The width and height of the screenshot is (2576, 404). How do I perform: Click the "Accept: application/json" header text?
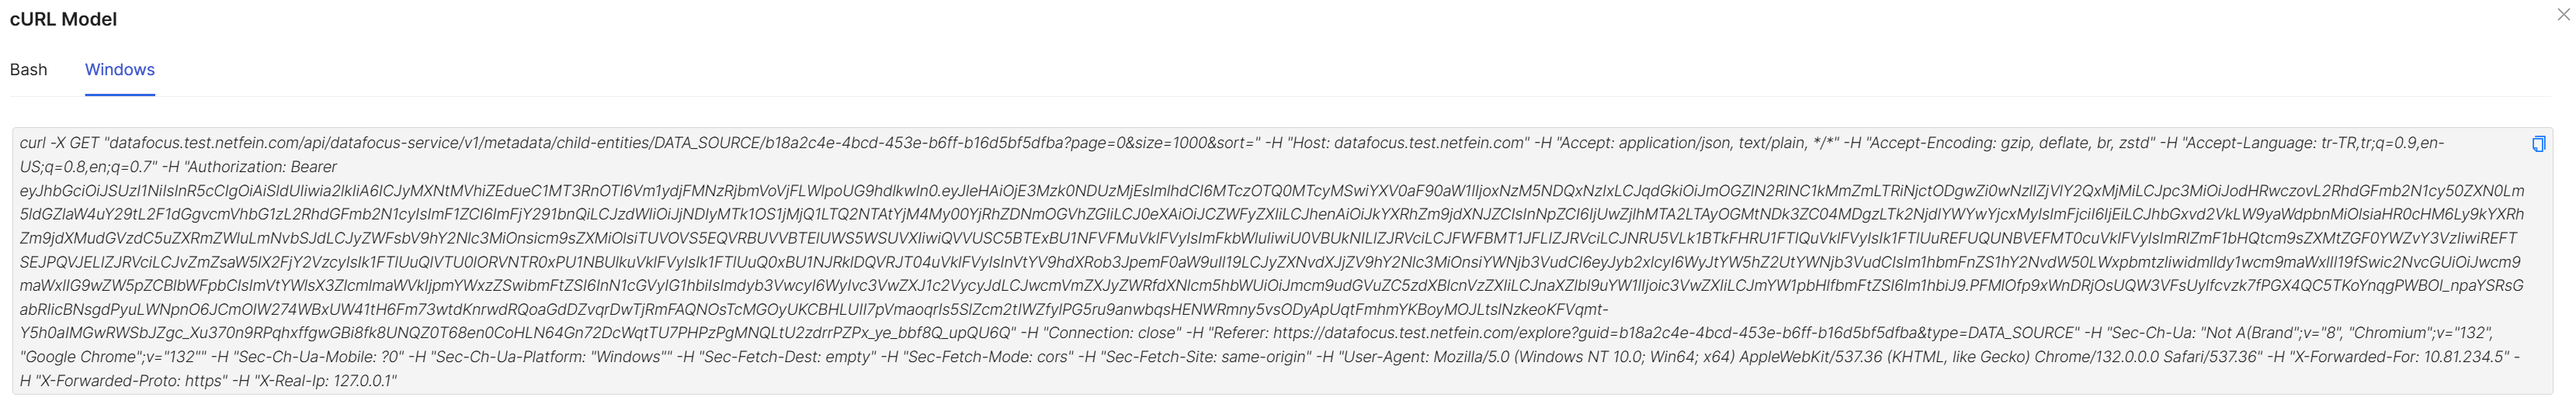tap(1690, 143)
